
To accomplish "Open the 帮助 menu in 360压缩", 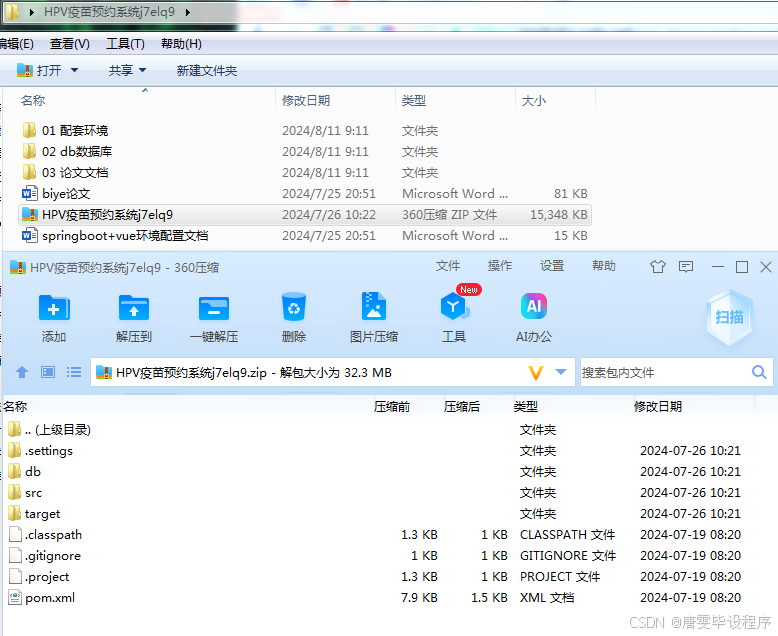I will click(604, 266).
